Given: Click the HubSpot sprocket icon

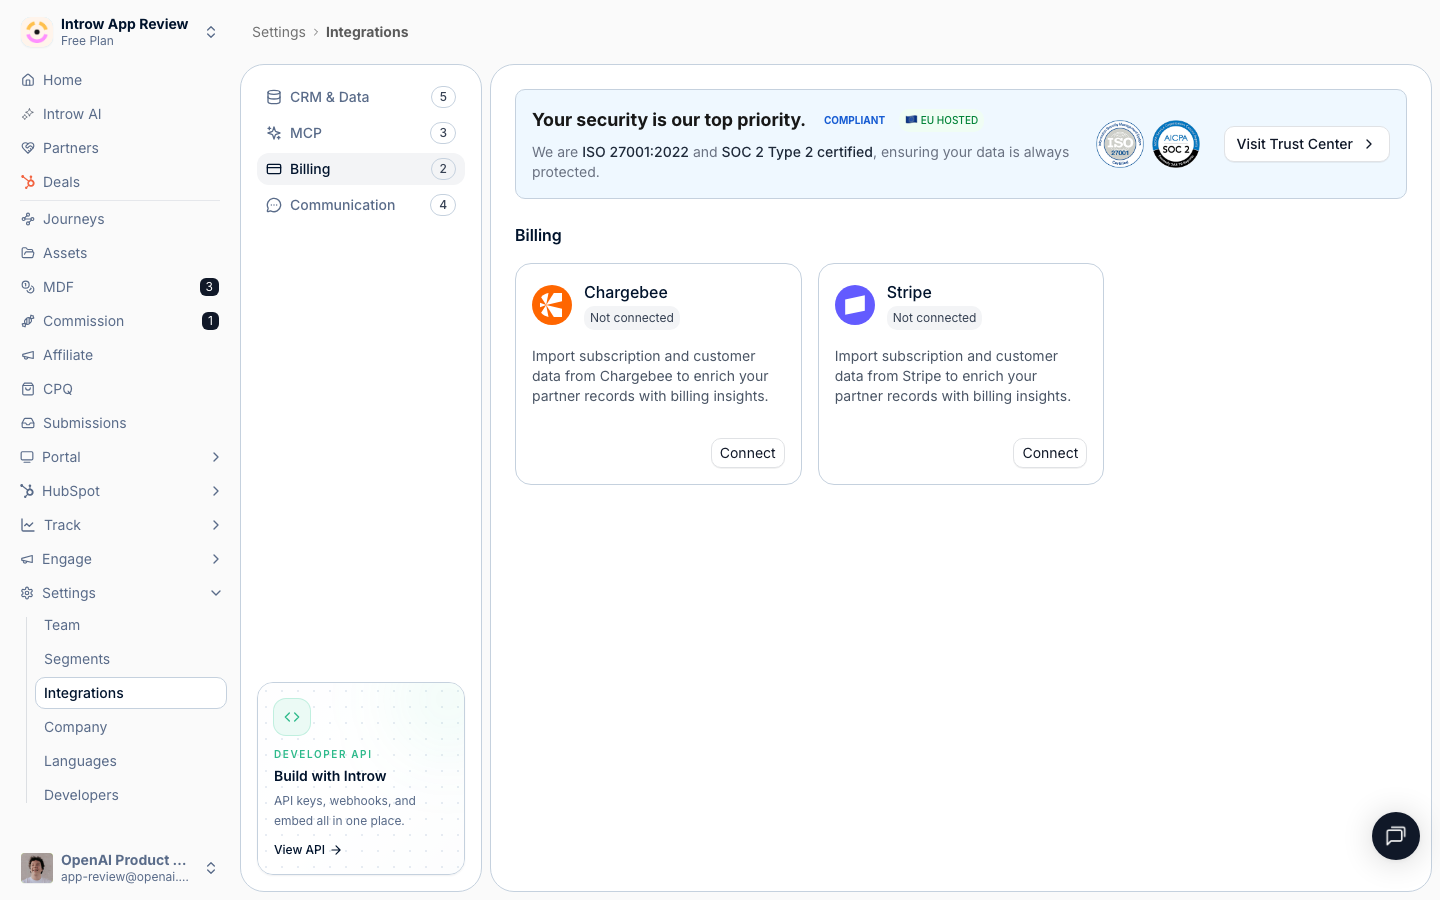Looking at the screenshot, I should [27, 491].
